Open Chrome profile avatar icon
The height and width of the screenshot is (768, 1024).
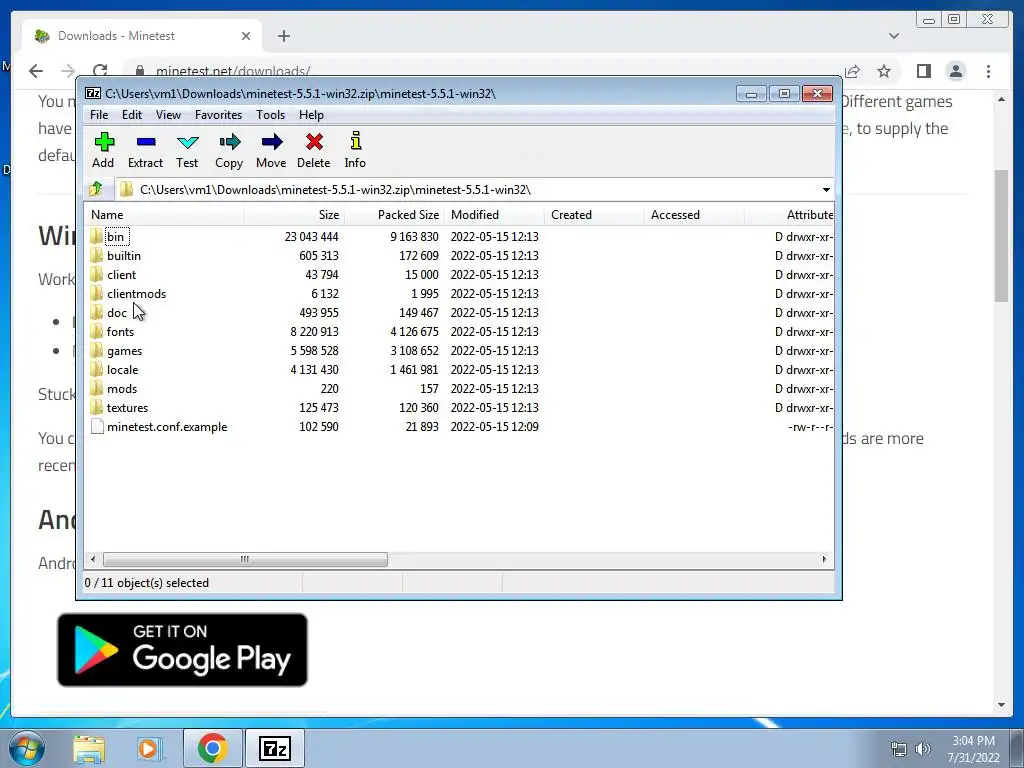[956, 71]
